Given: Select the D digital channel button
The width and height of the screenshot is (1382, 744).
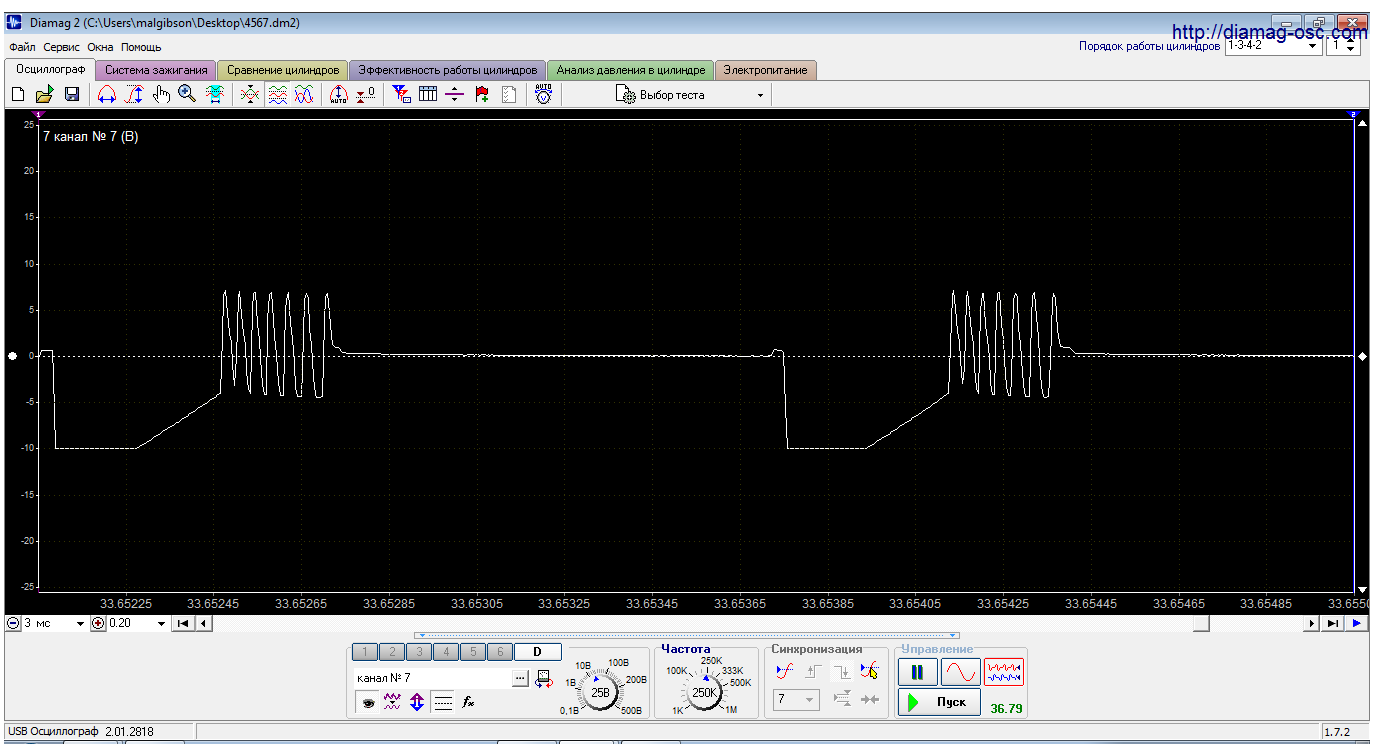Looking at the screenshot, I should pyautogui.click(x=538, y=652).
